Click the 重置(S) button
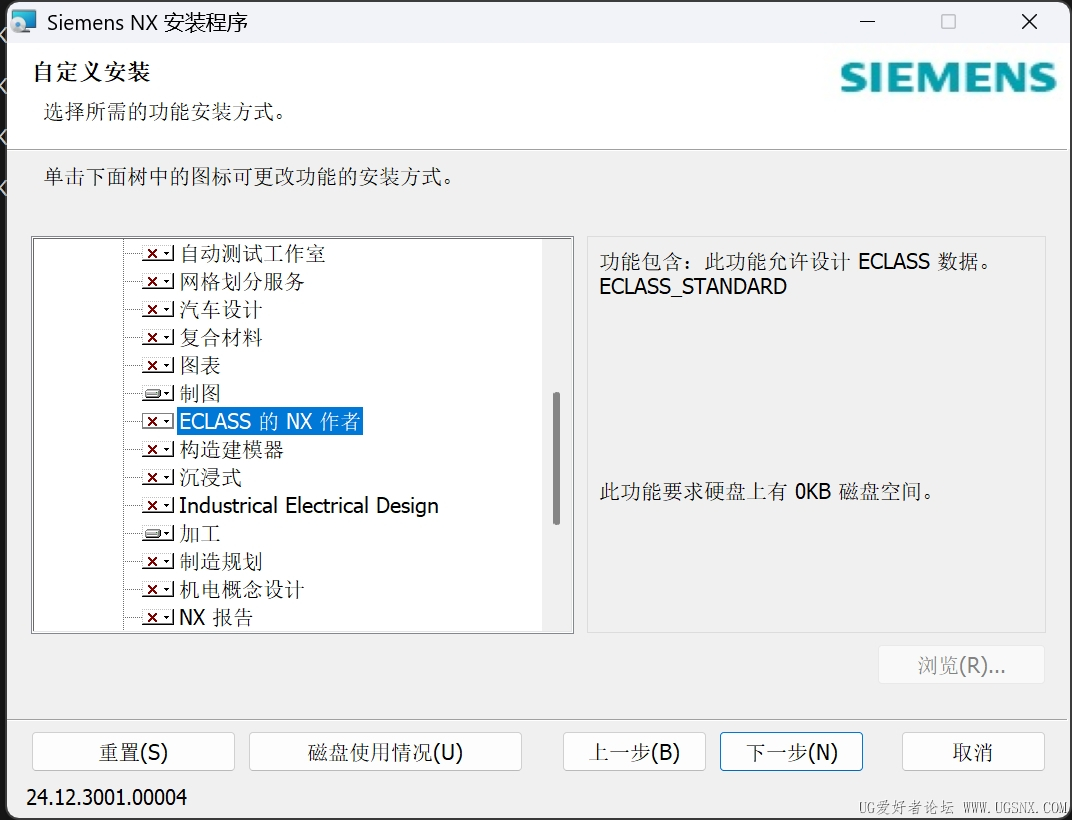 click(133, 752)
